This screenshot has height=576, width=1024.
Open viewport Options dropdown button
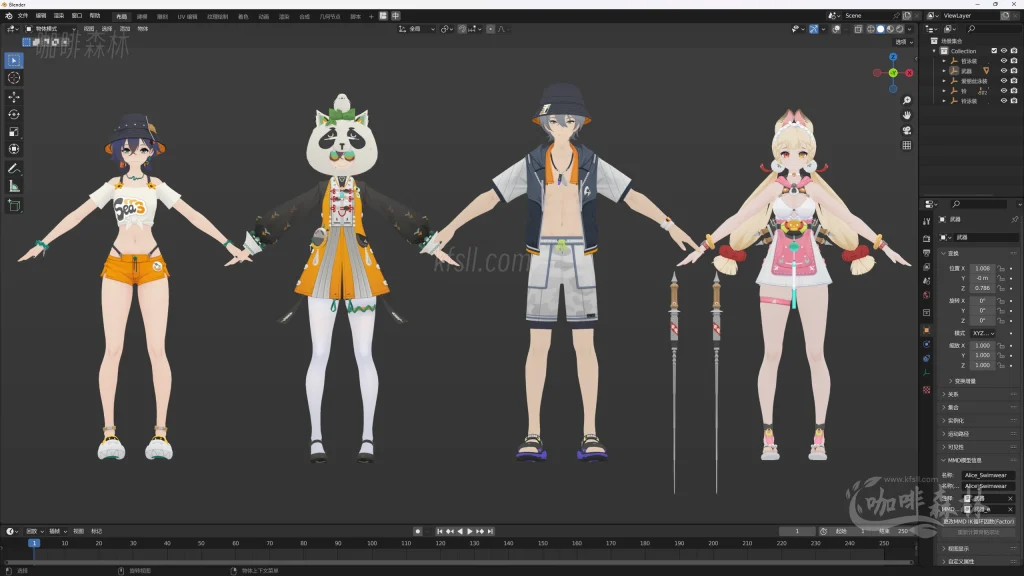point(904,42)
